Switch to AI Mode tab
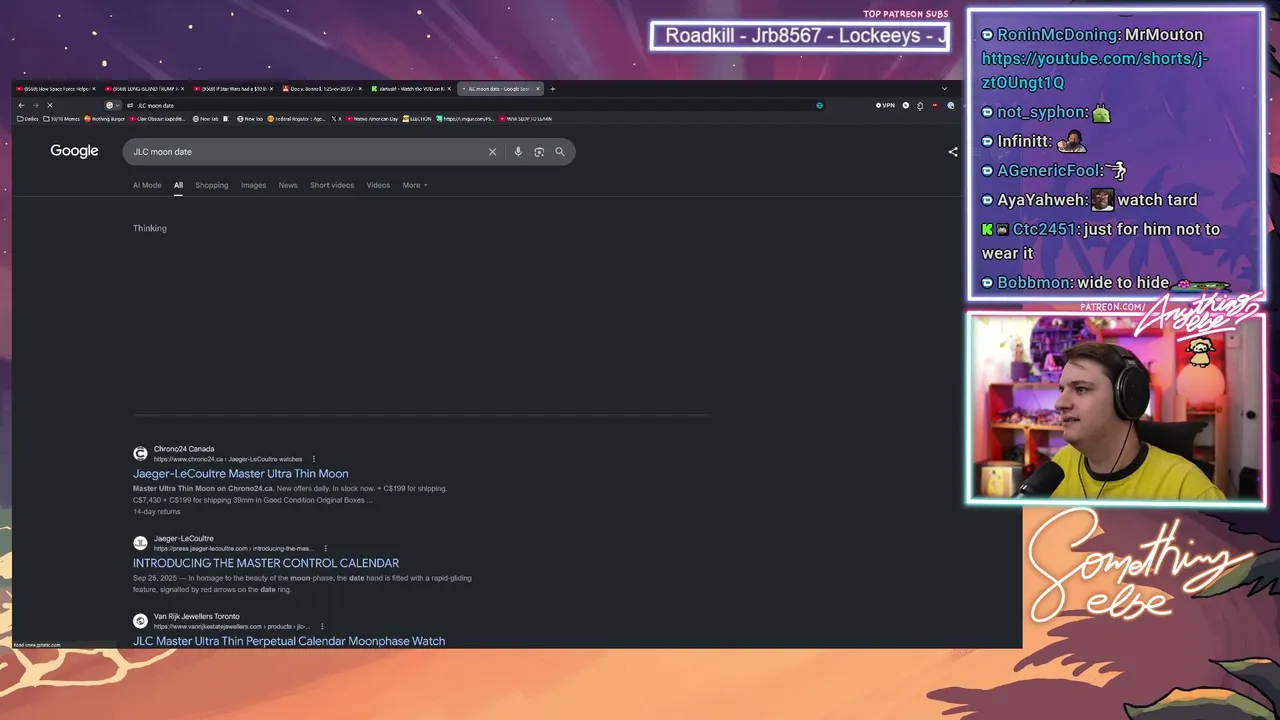This screenshot has width=1280, height=720. [147, 185]
